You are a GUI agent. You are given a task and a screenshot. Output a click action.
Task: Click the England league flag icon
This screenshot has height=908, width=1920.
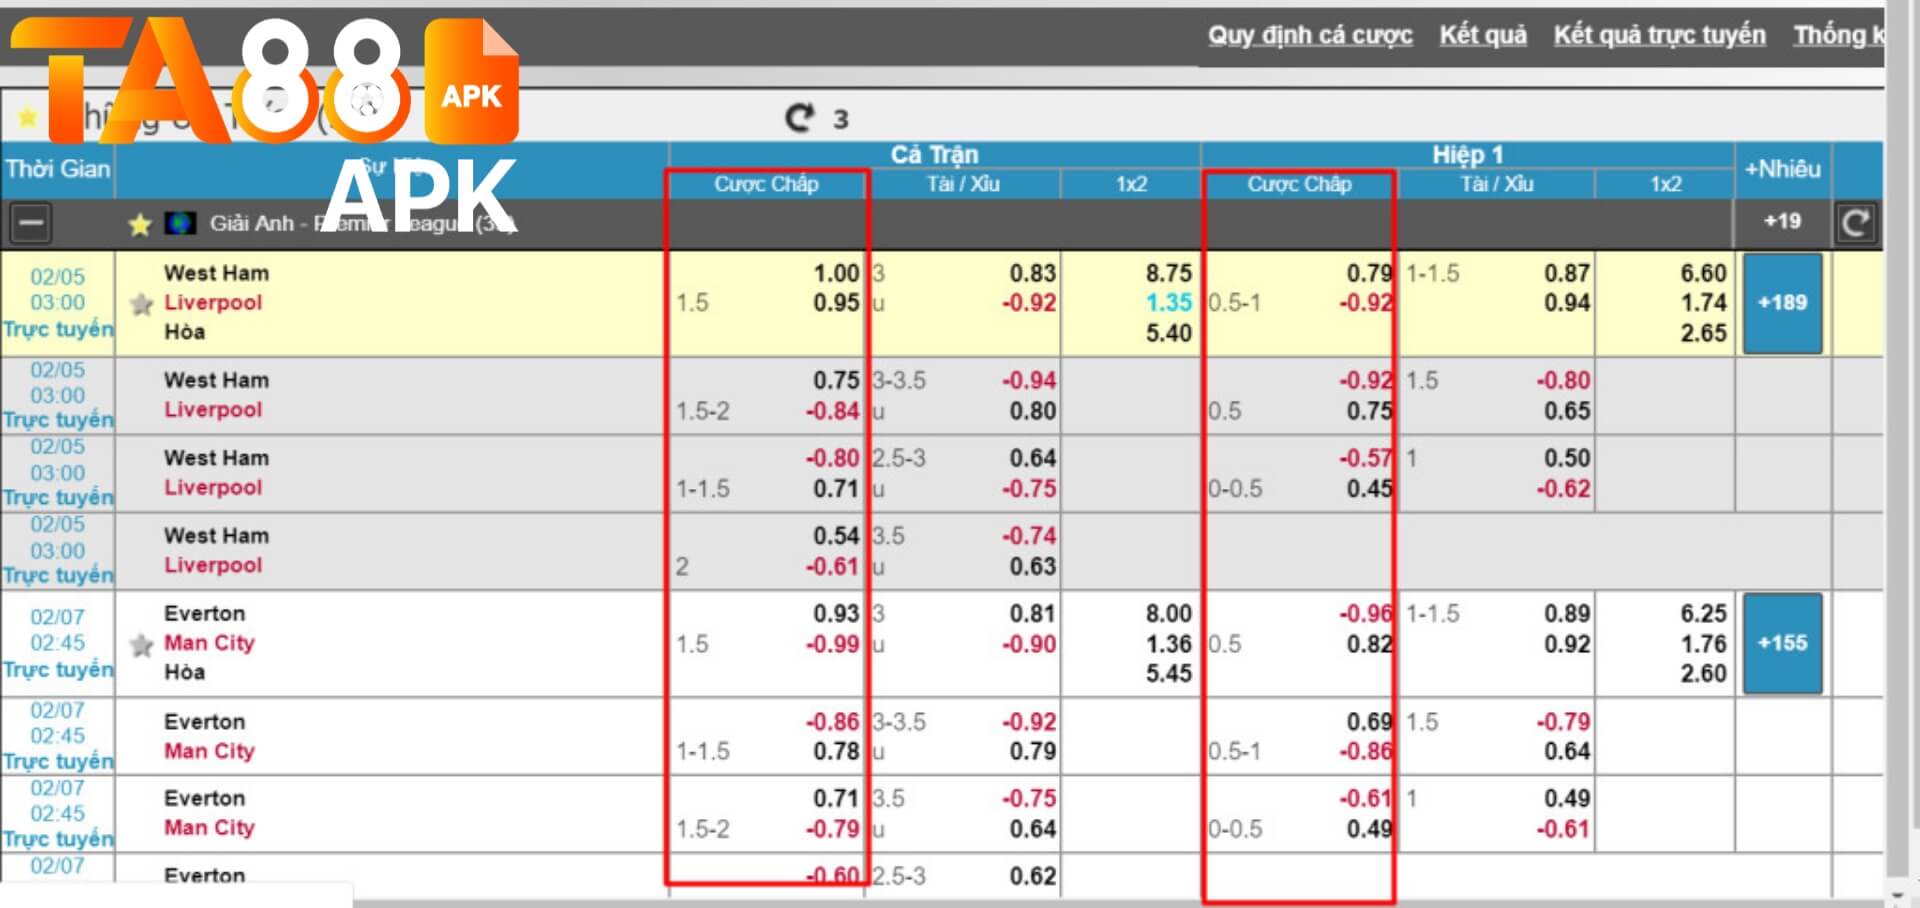click(x=181, y=223)
